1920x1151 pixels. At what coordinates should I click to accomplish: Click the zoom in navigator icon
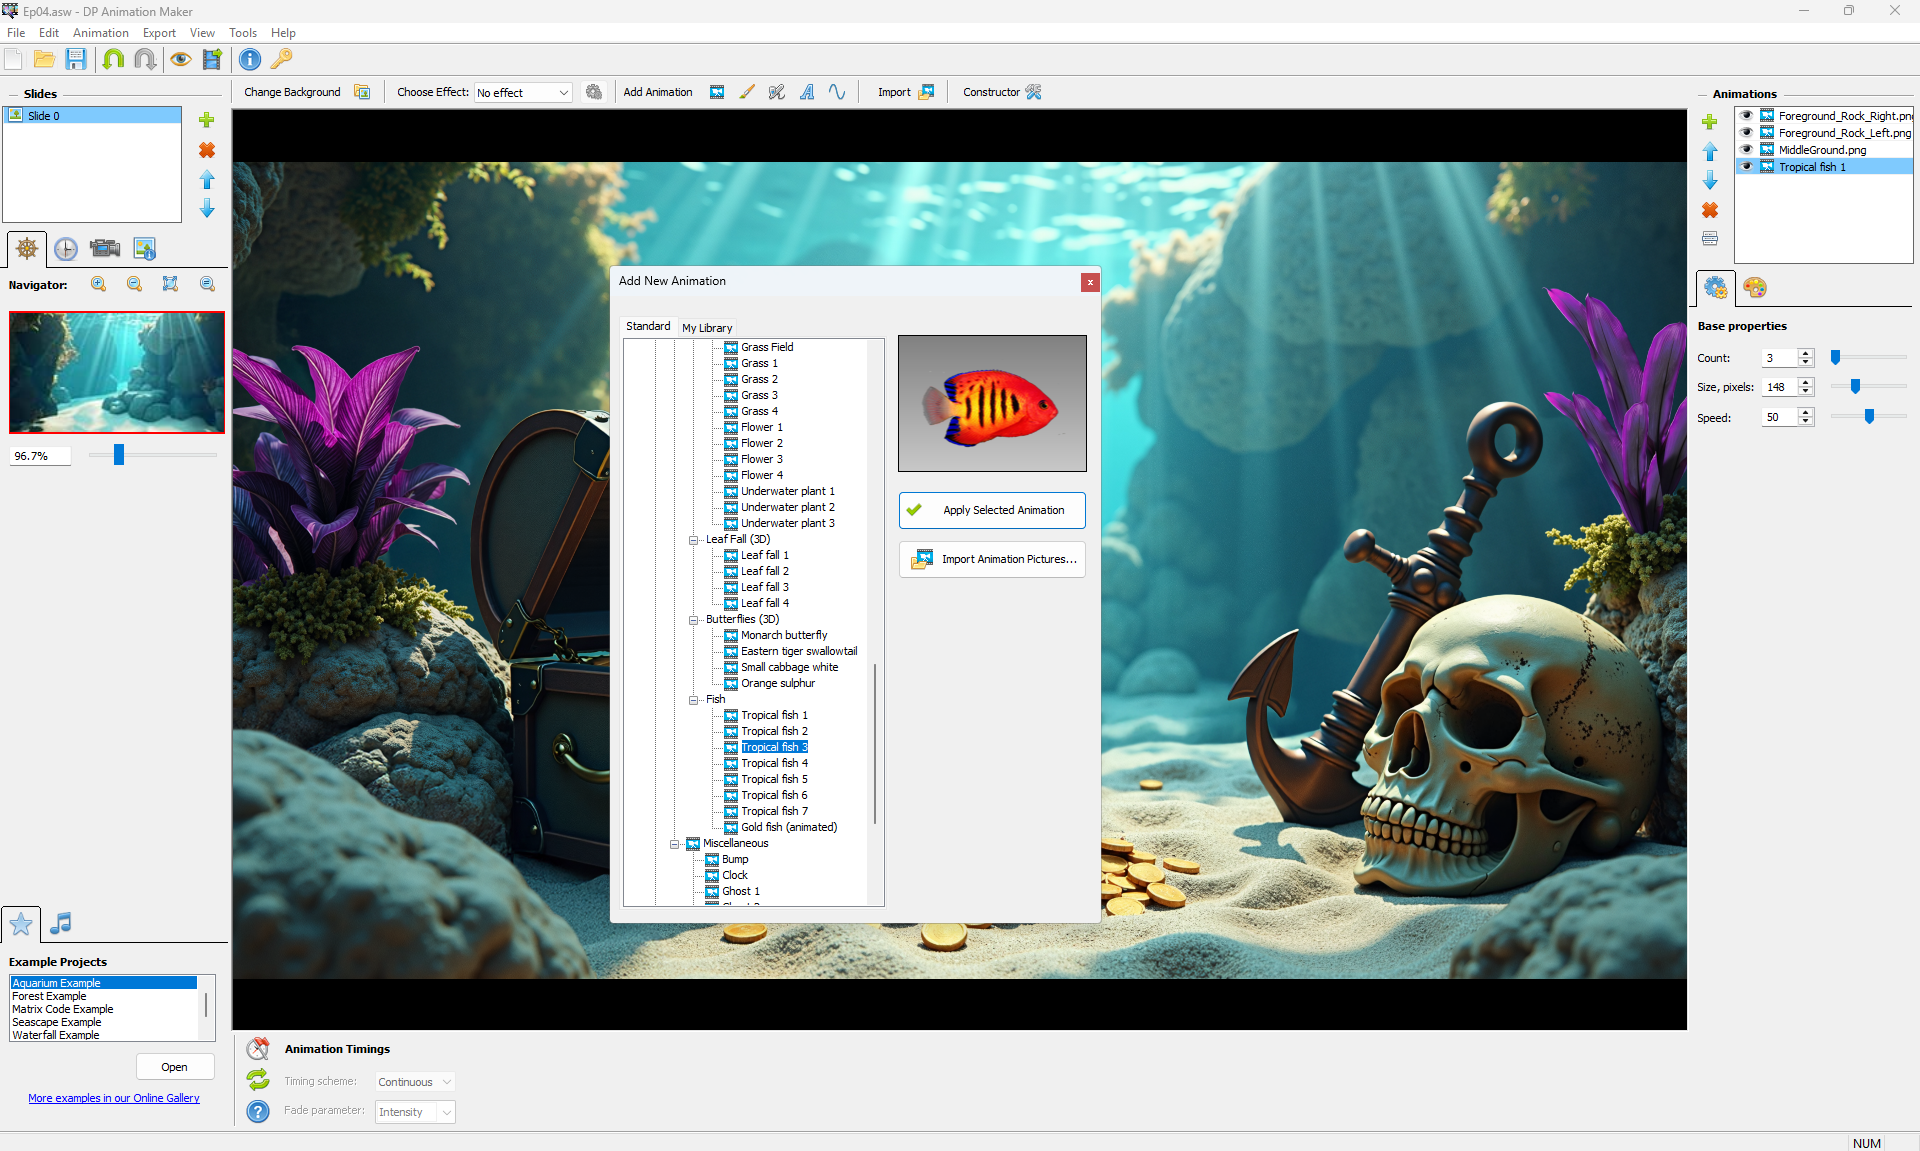coord(98,285)
